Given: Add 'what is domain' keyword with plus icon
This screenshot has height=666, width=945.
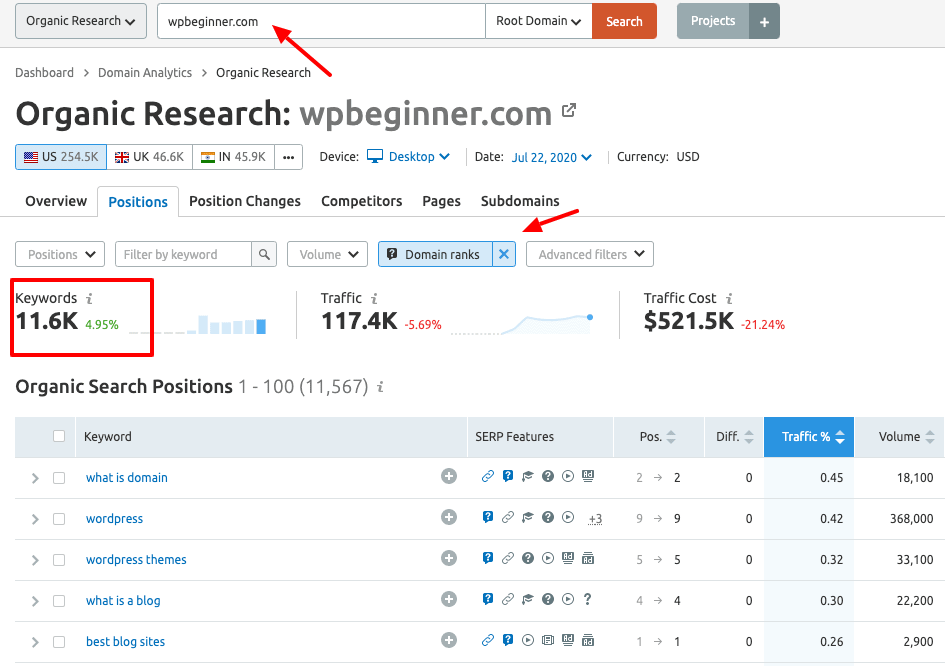Looking at the screenshot, I should pos(449,477).
